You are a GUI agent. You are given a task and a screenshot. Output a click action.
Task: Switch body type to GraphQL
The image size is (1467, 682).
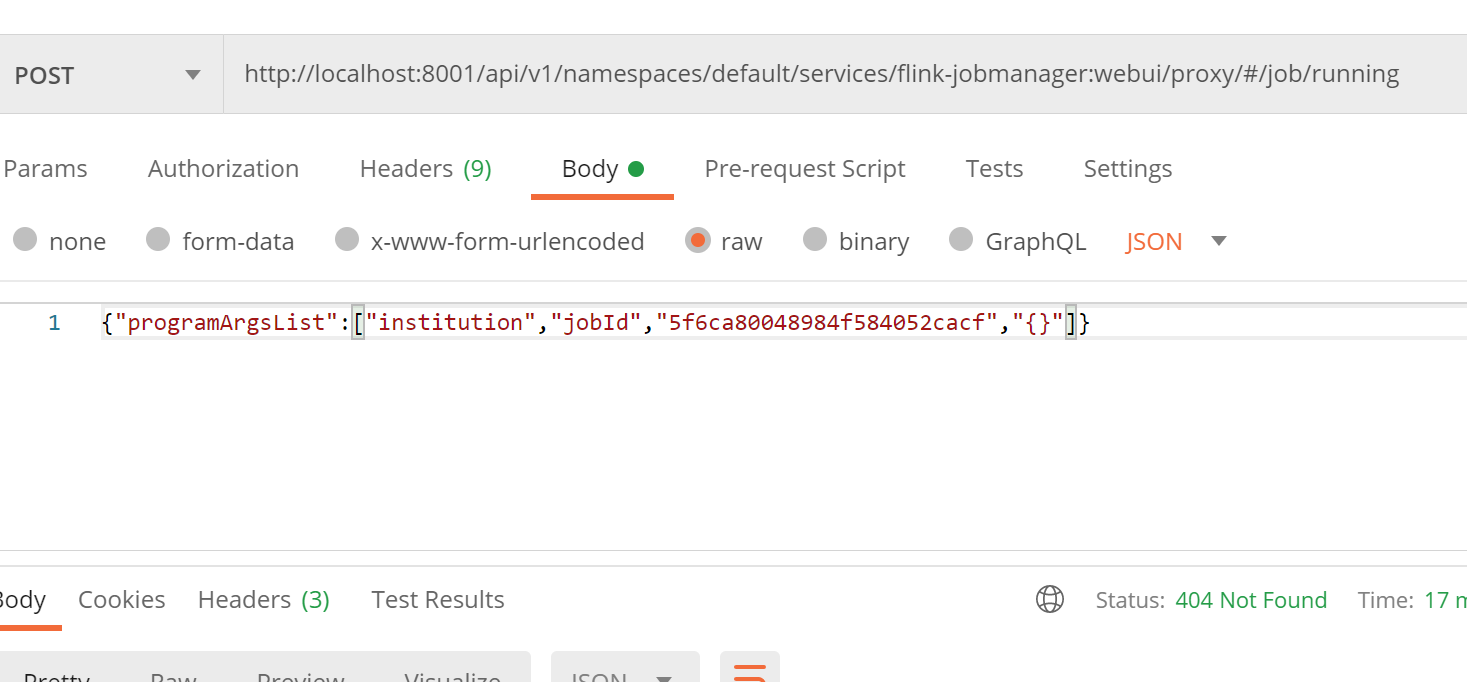[x=961, y=240]
